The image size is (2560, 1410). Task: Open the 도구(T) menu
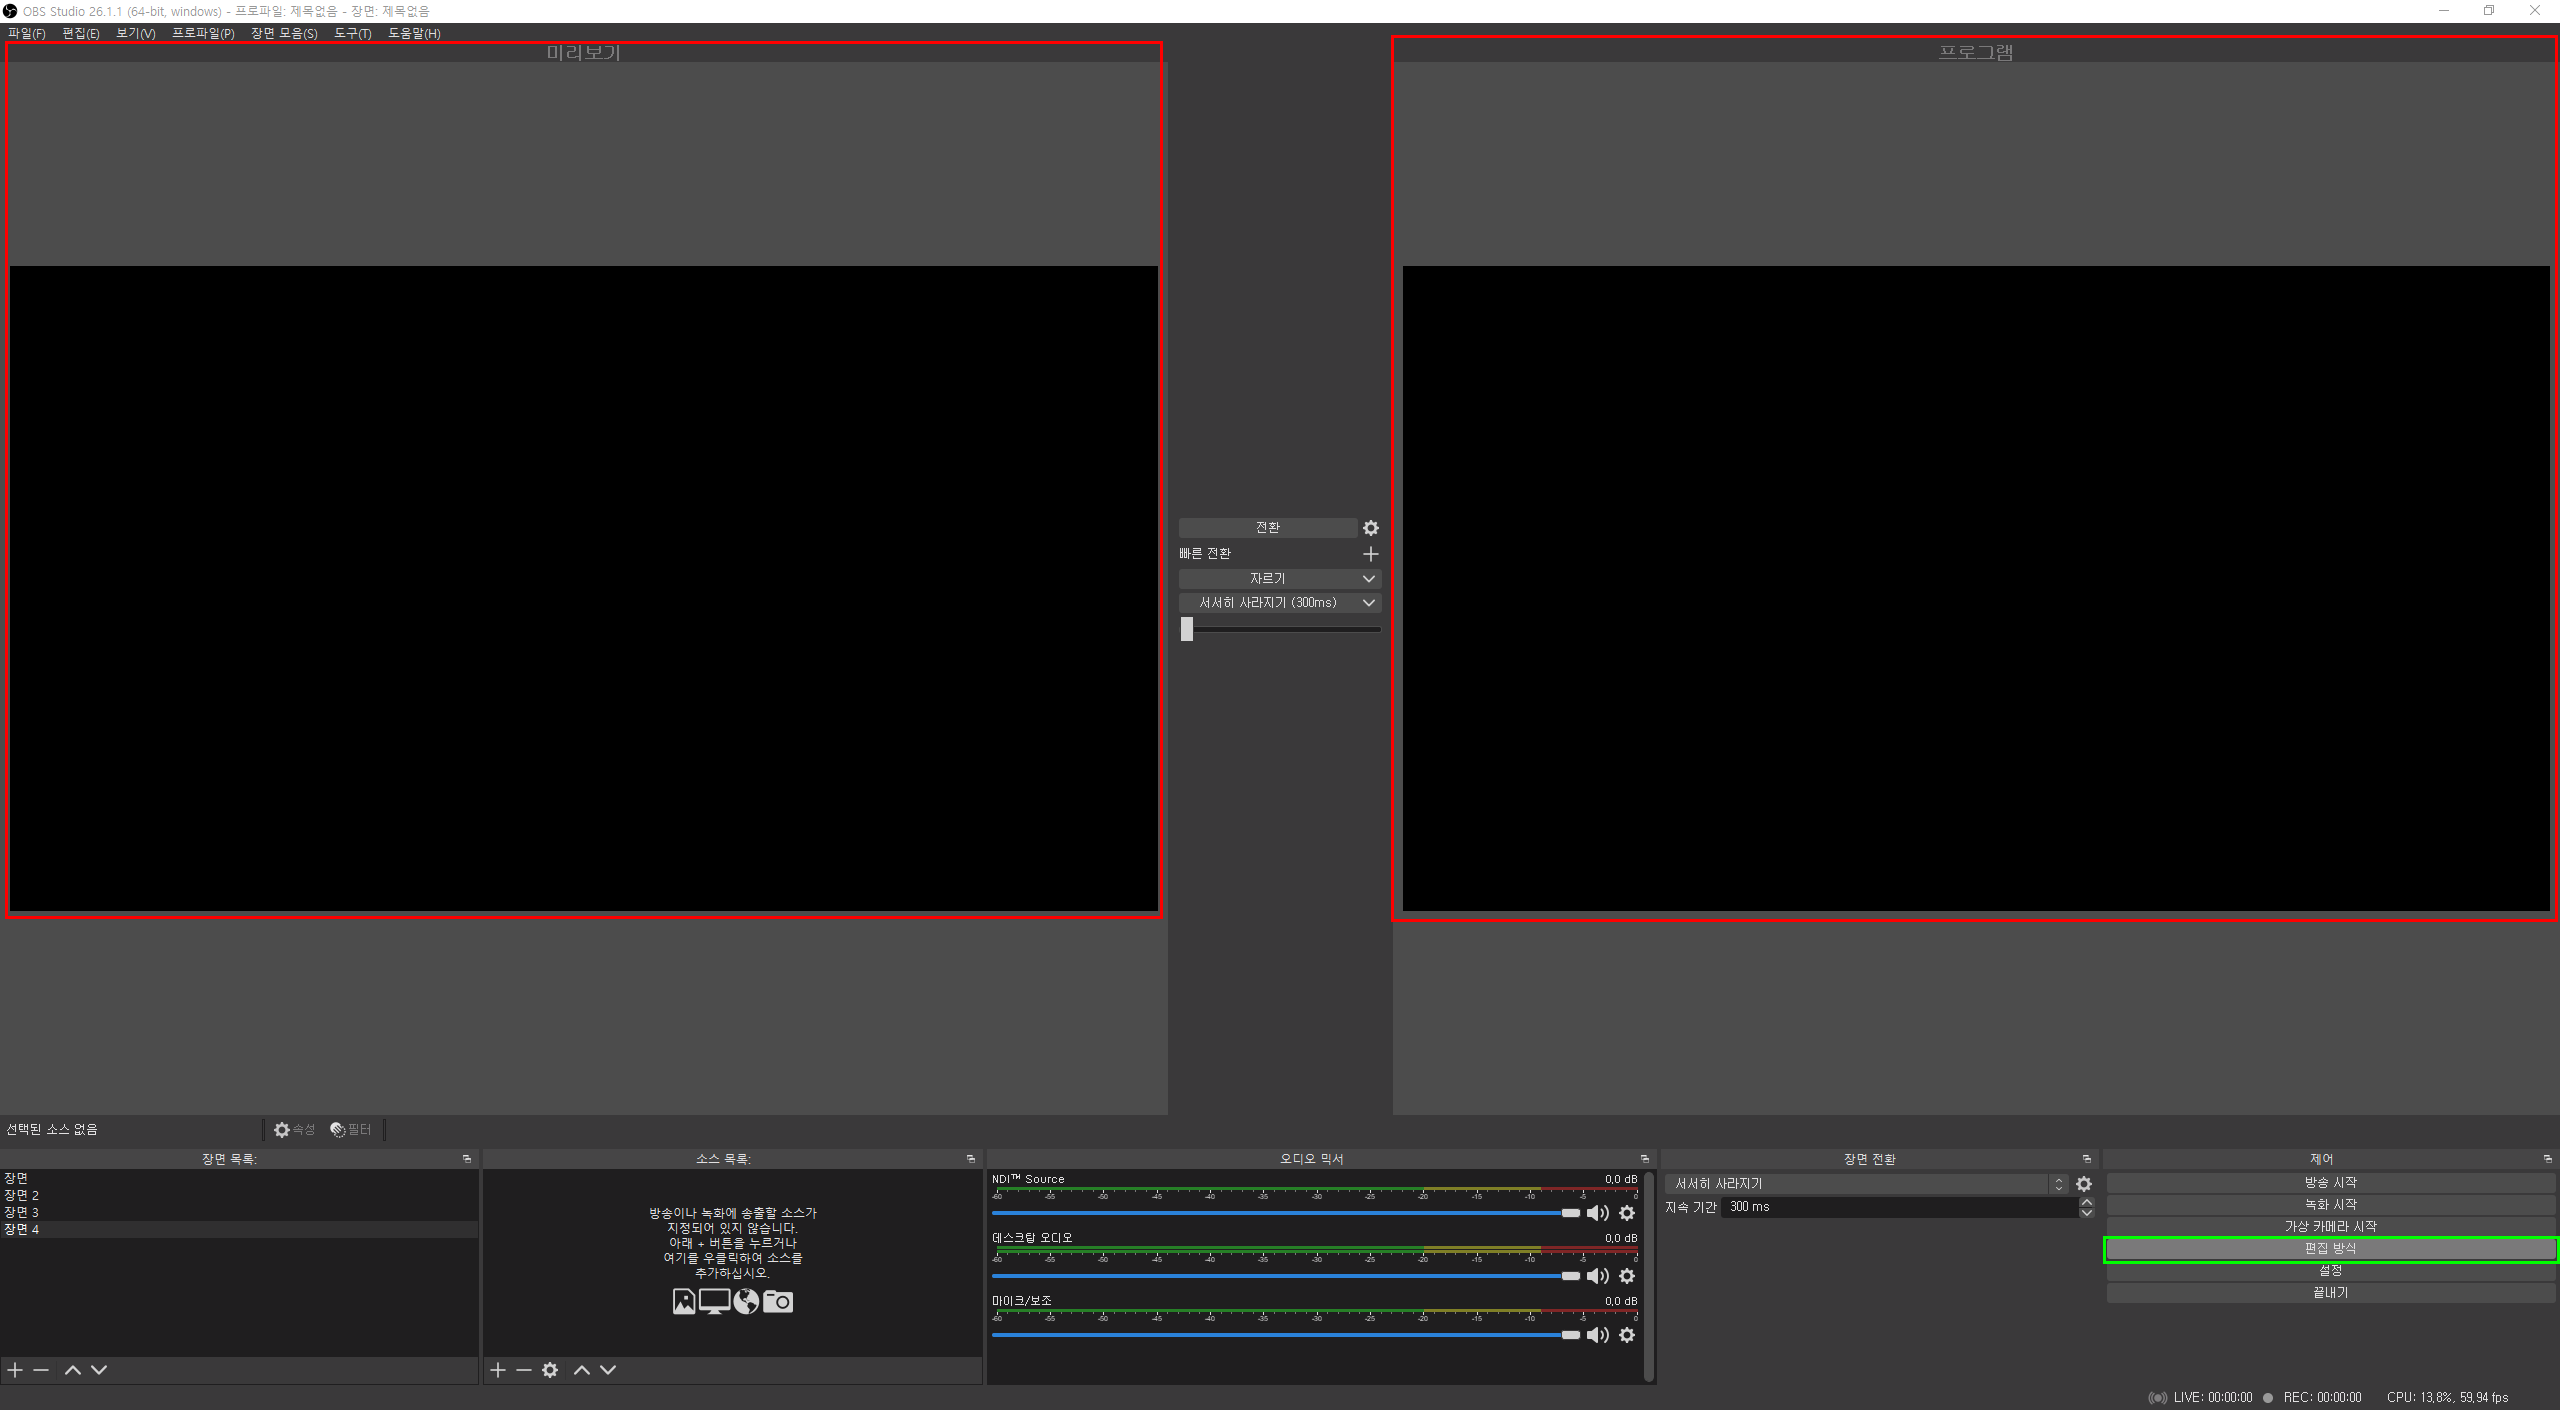(352, 33)
